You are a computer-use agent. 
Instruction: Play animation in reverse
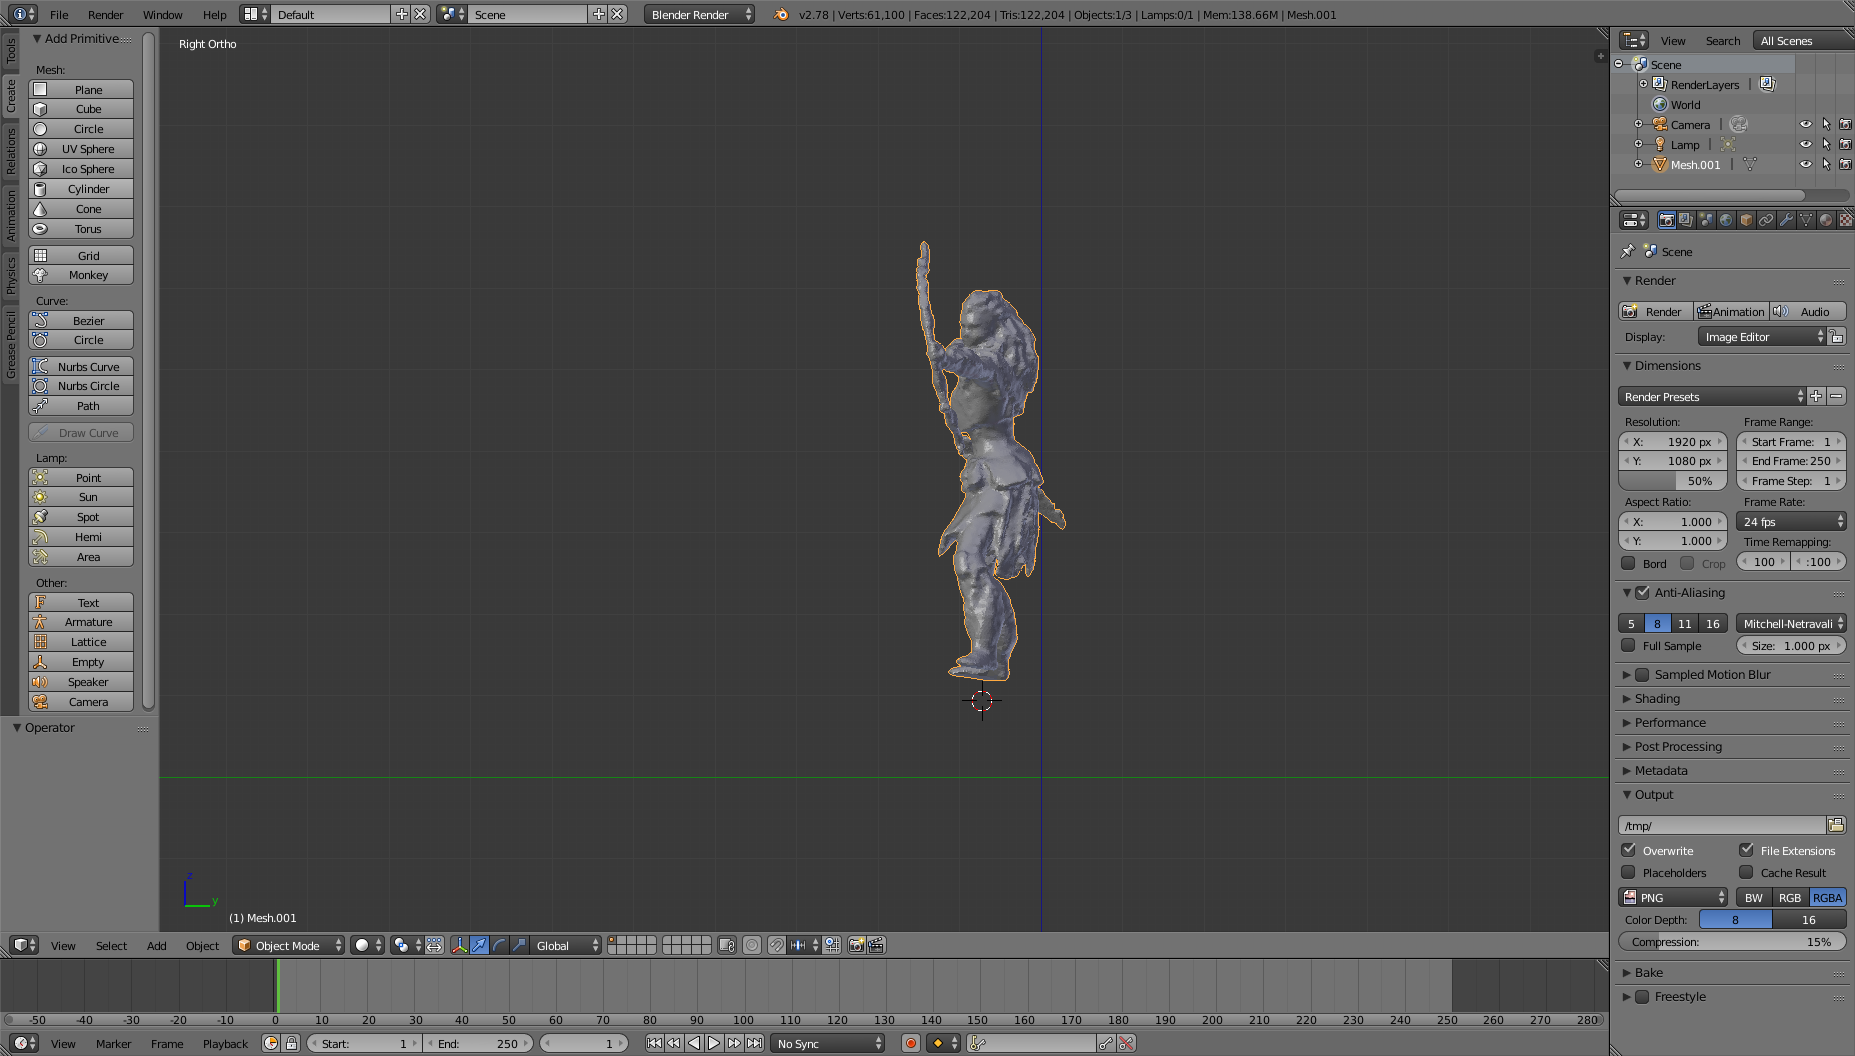(694, 1043)
